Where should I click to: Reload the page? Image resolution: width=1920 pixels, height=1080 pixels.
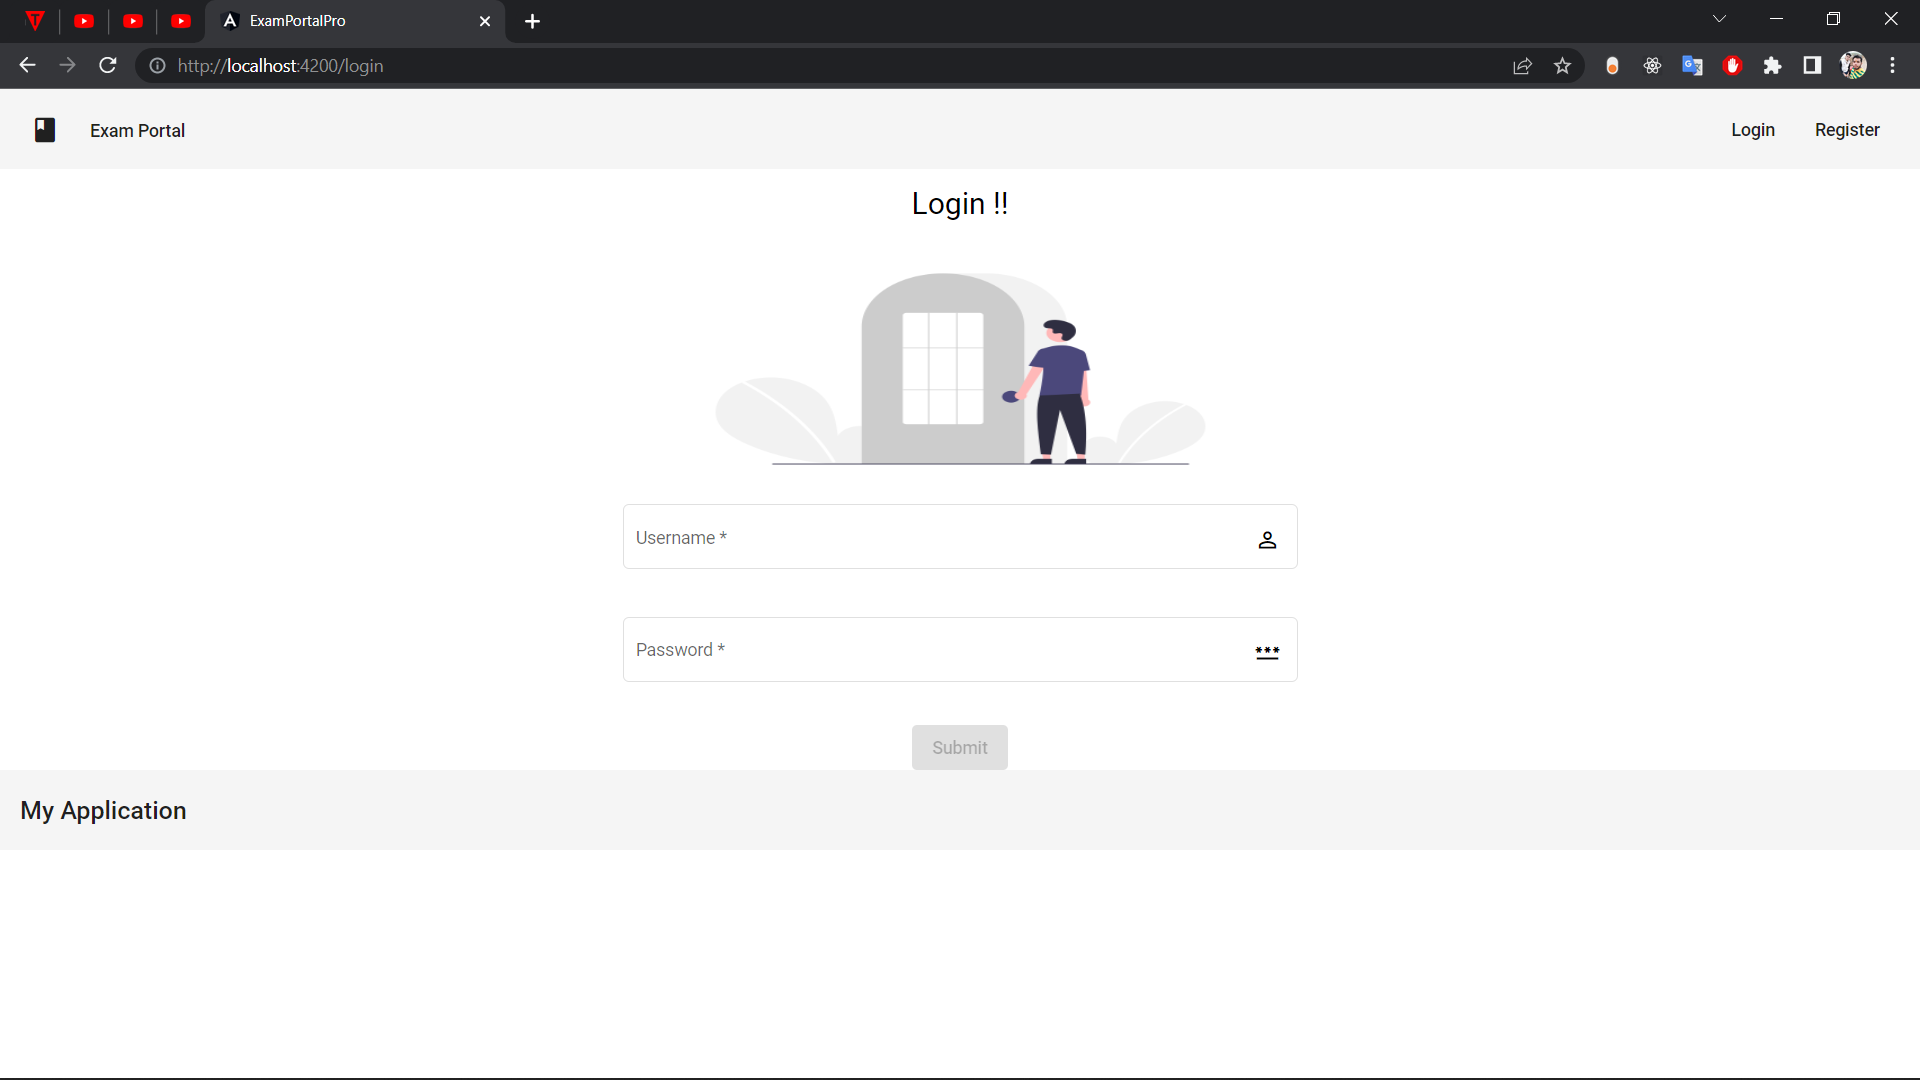point(108,66)
